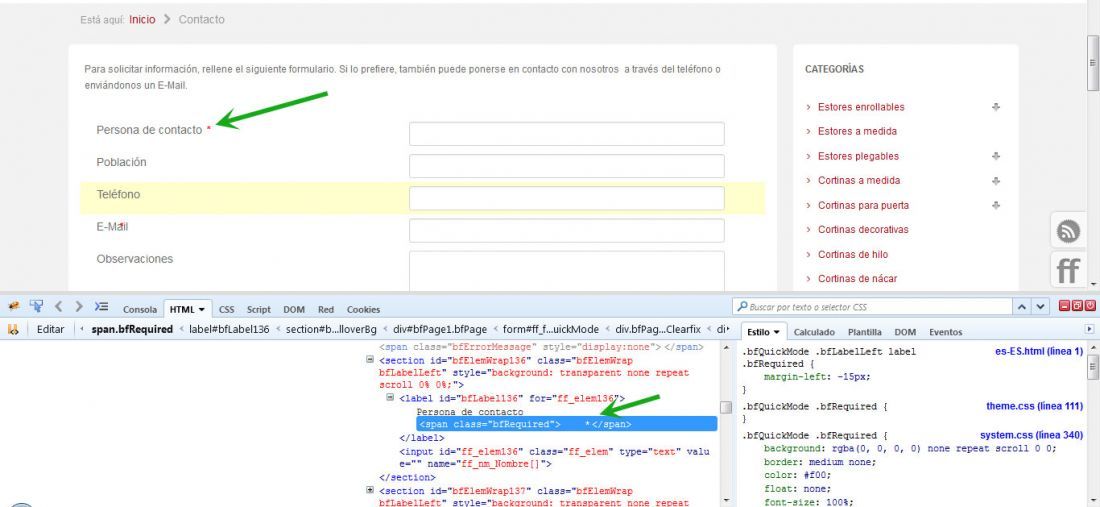This screenshot has width=1100, height=507.
Task: Select the div#bfPage1.bfPage breadcrumb
Action: coord(439,329)
